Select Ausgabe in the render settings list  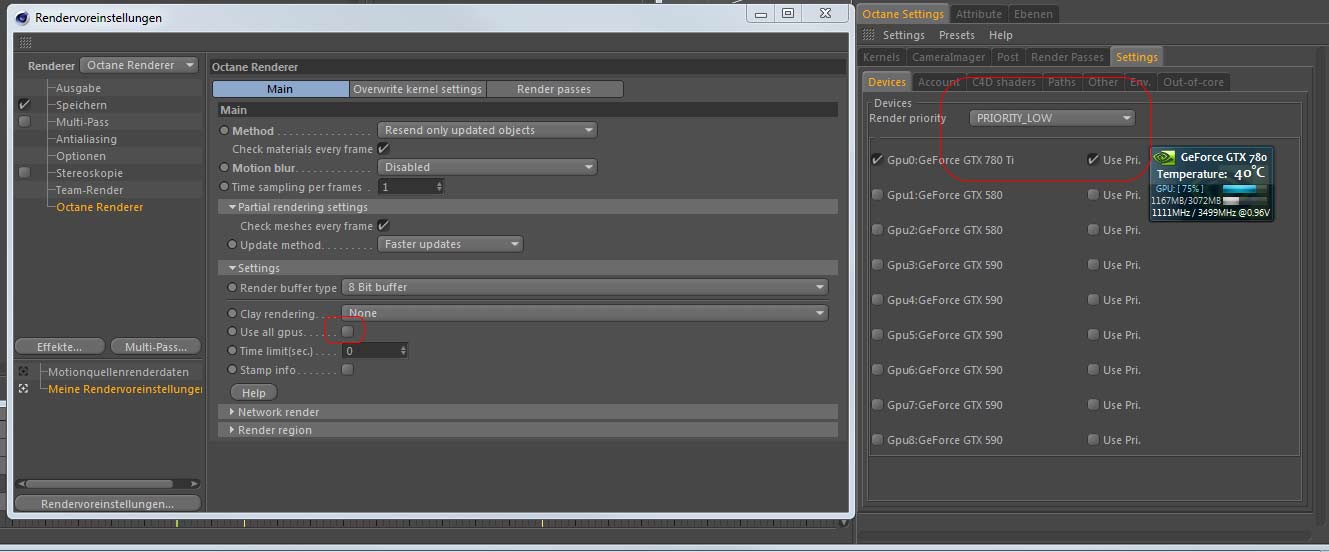(x=78, y=88)
